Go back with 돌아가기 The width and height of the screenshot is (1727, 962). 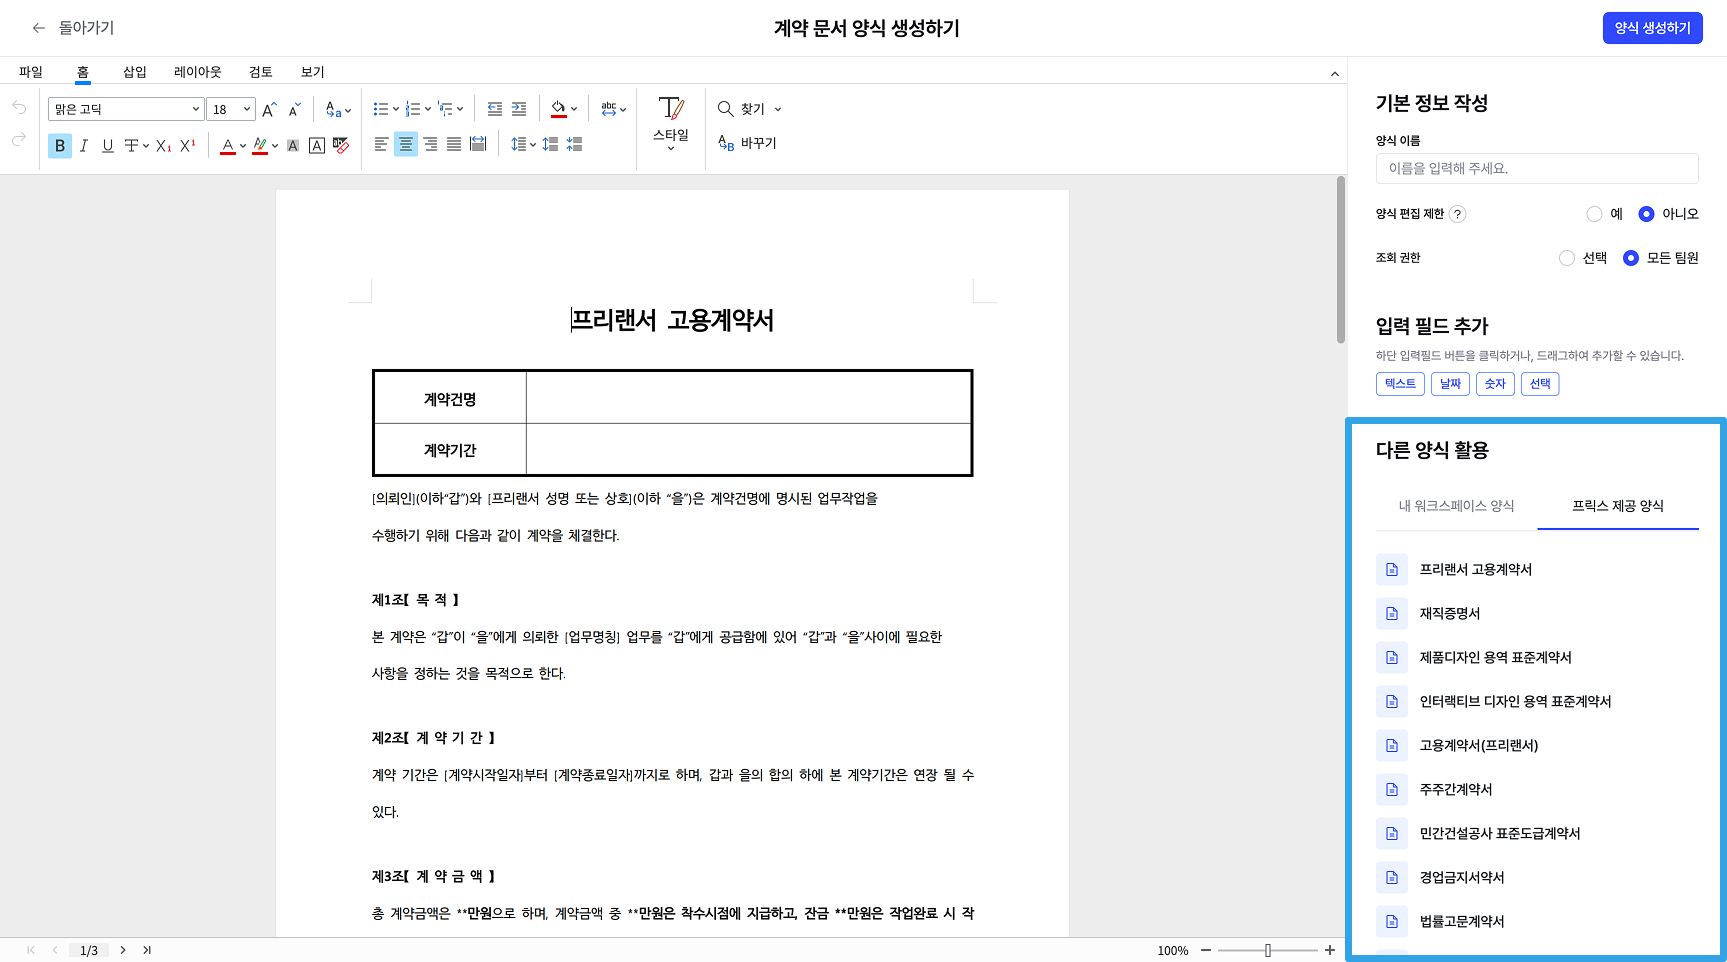coord(74,28)
